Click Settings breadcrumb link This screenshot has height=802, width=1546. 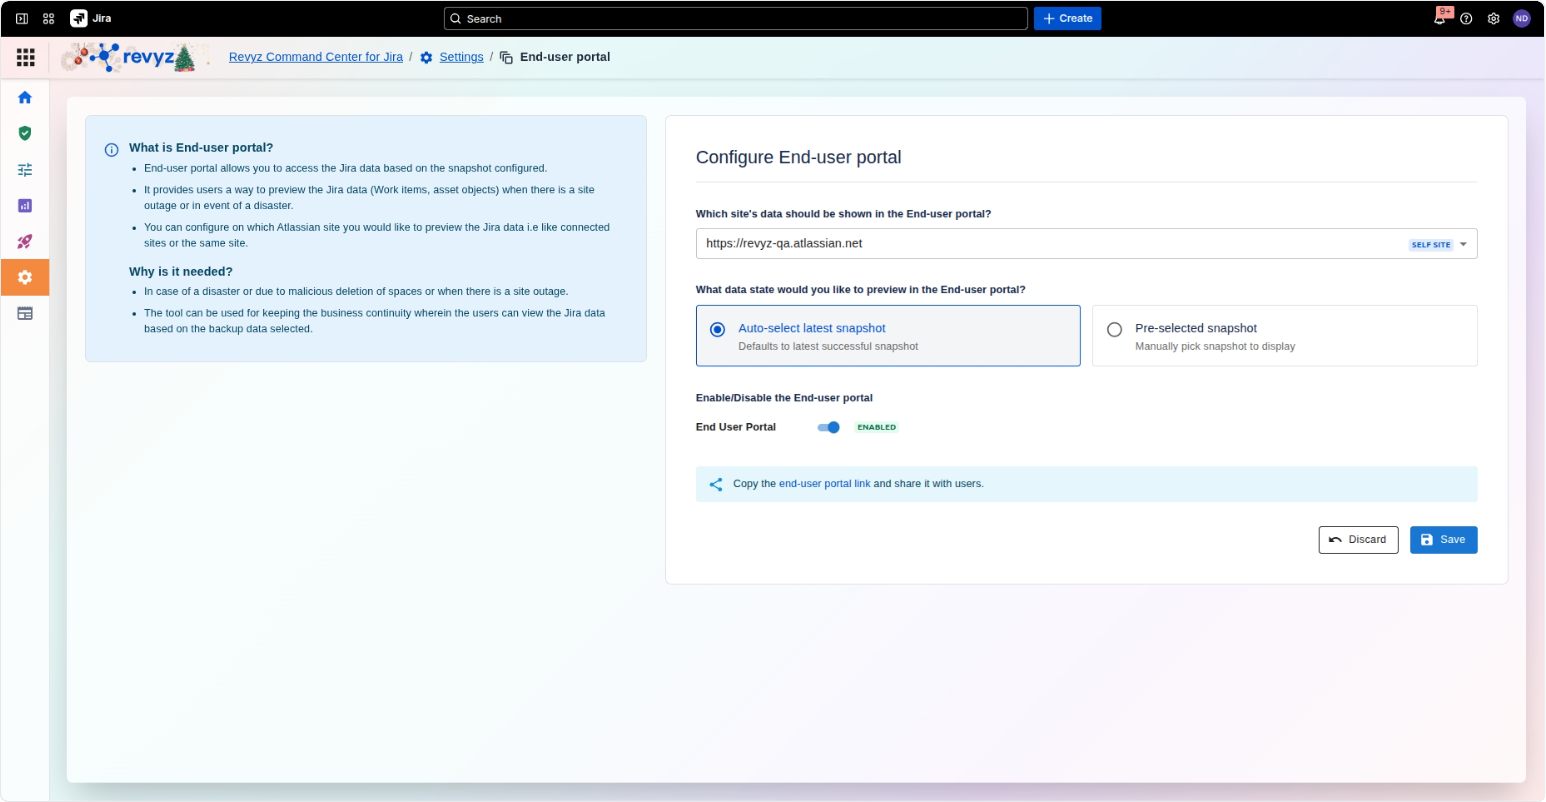click(x=461, y=57)
